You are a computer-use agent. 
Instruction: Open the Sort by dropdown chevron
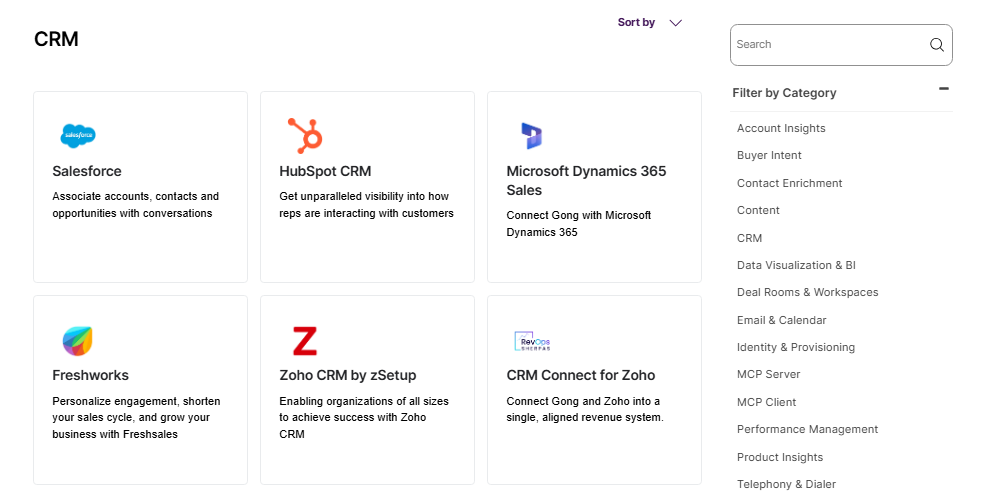[x=675, y=23]
